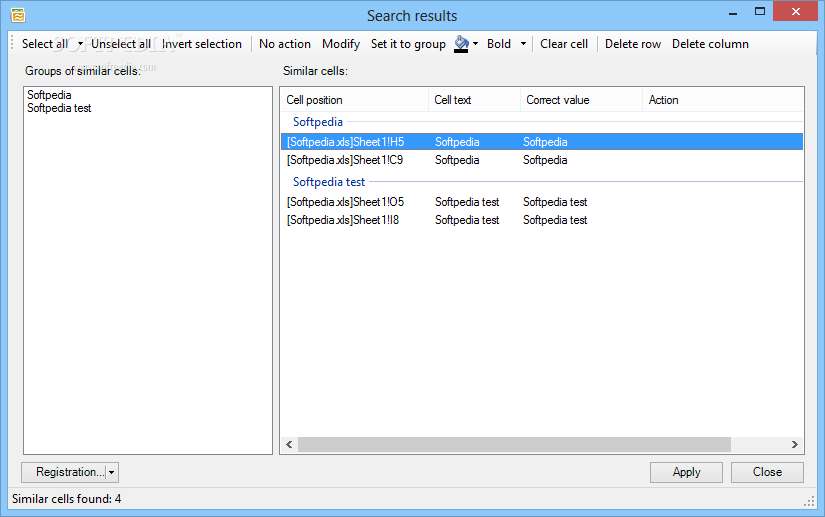Click Correct value in O5 row

pyautogui.click(x=555, y=202)
